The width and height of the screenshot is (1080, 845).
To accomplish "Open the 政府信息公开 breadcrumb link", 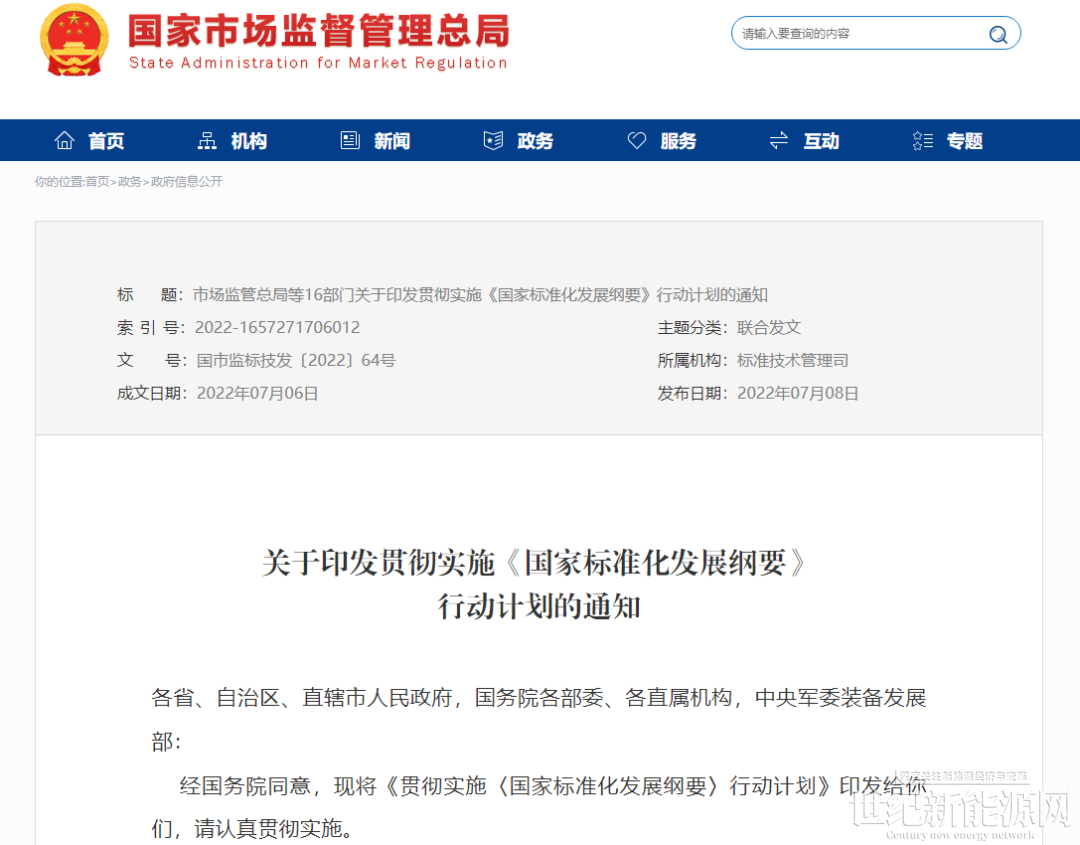I will click(187, 182).
